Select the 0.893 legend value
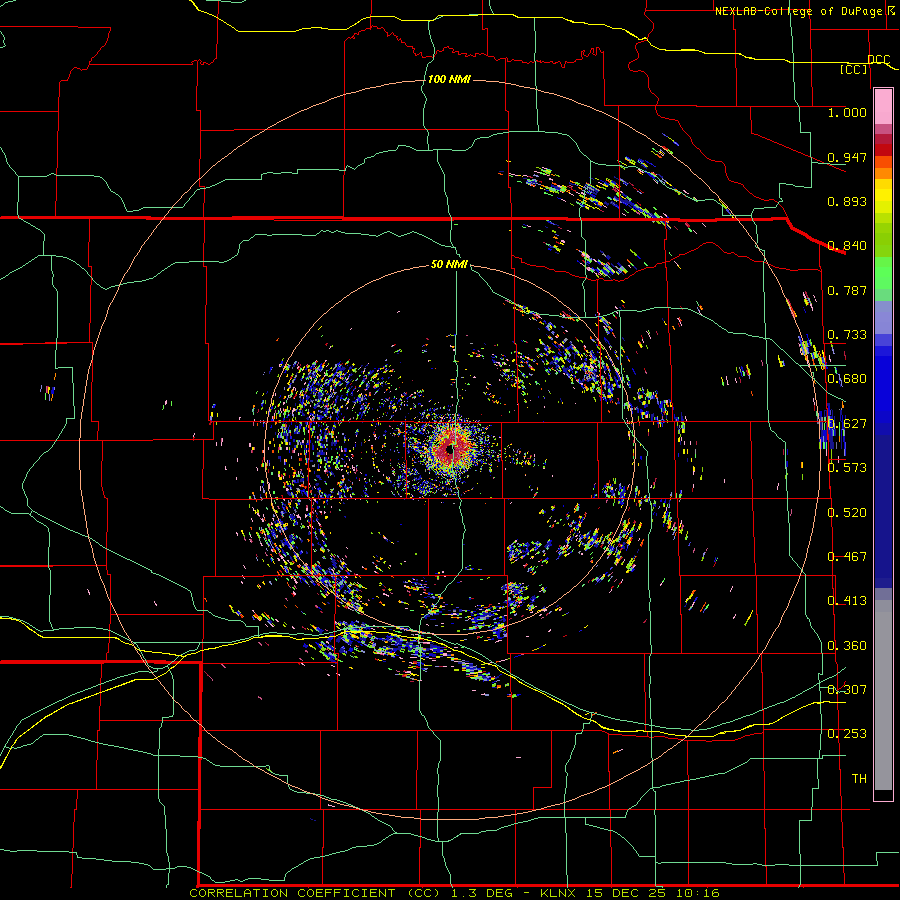Image resolution: width=900 pixels, height=900 pixels. (847, 201)
